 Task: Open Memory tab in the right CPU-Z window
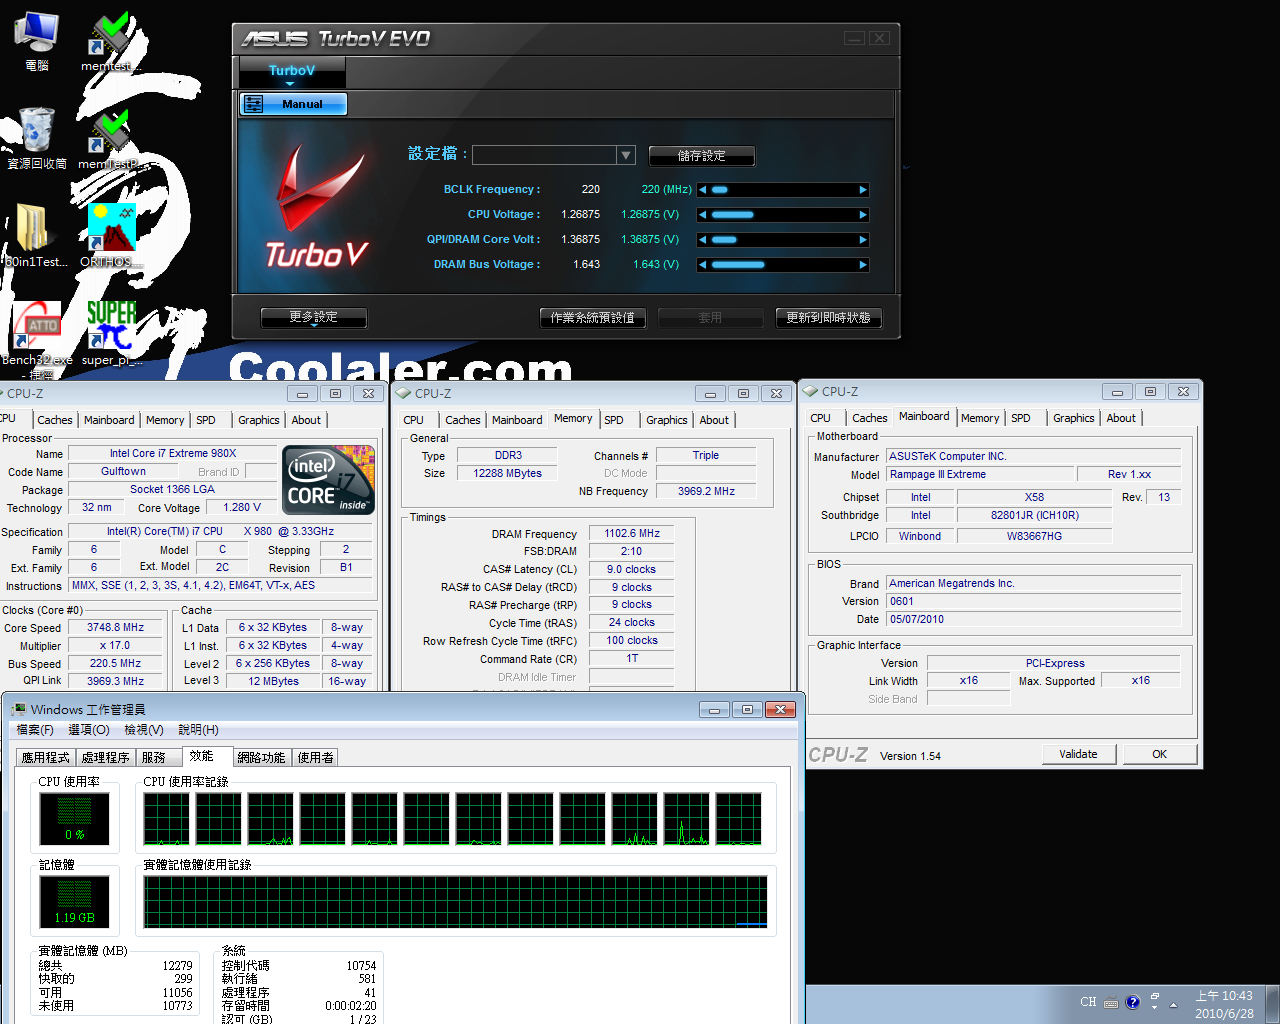pos(980,418)
